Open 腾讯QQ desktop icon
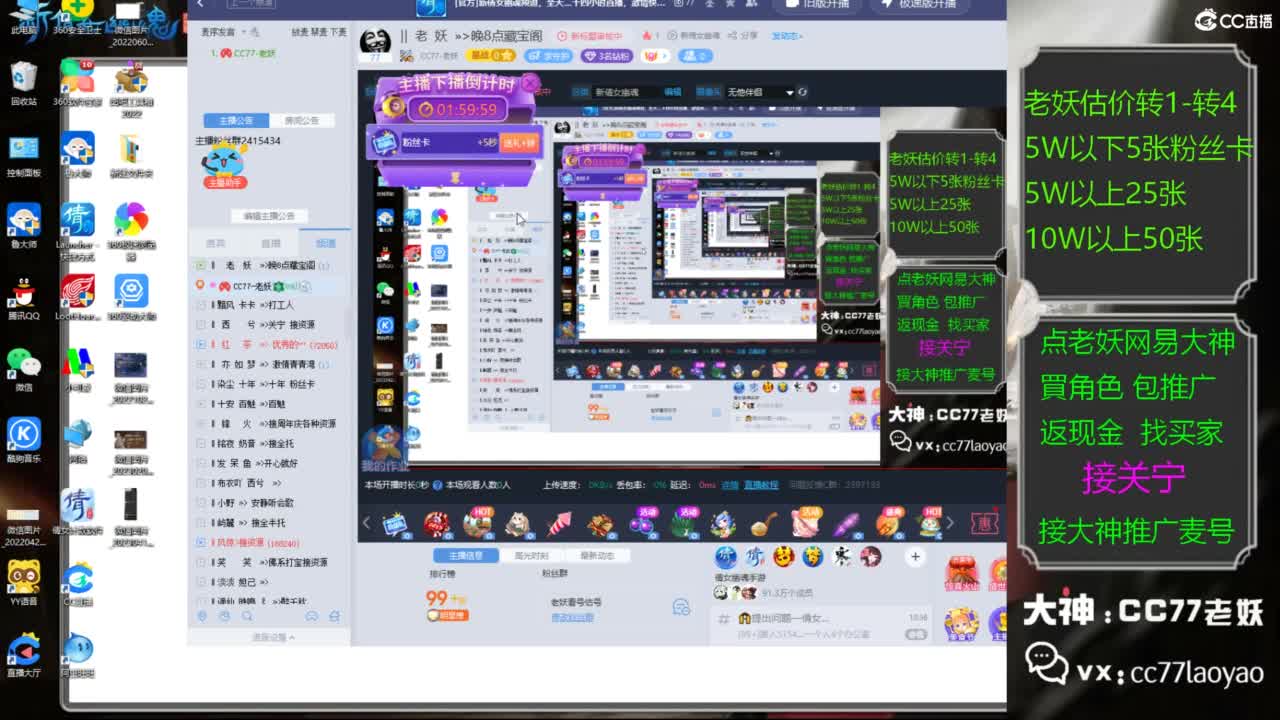The height and width of the screenshot is (720, 1280). (x=23, y=299)
